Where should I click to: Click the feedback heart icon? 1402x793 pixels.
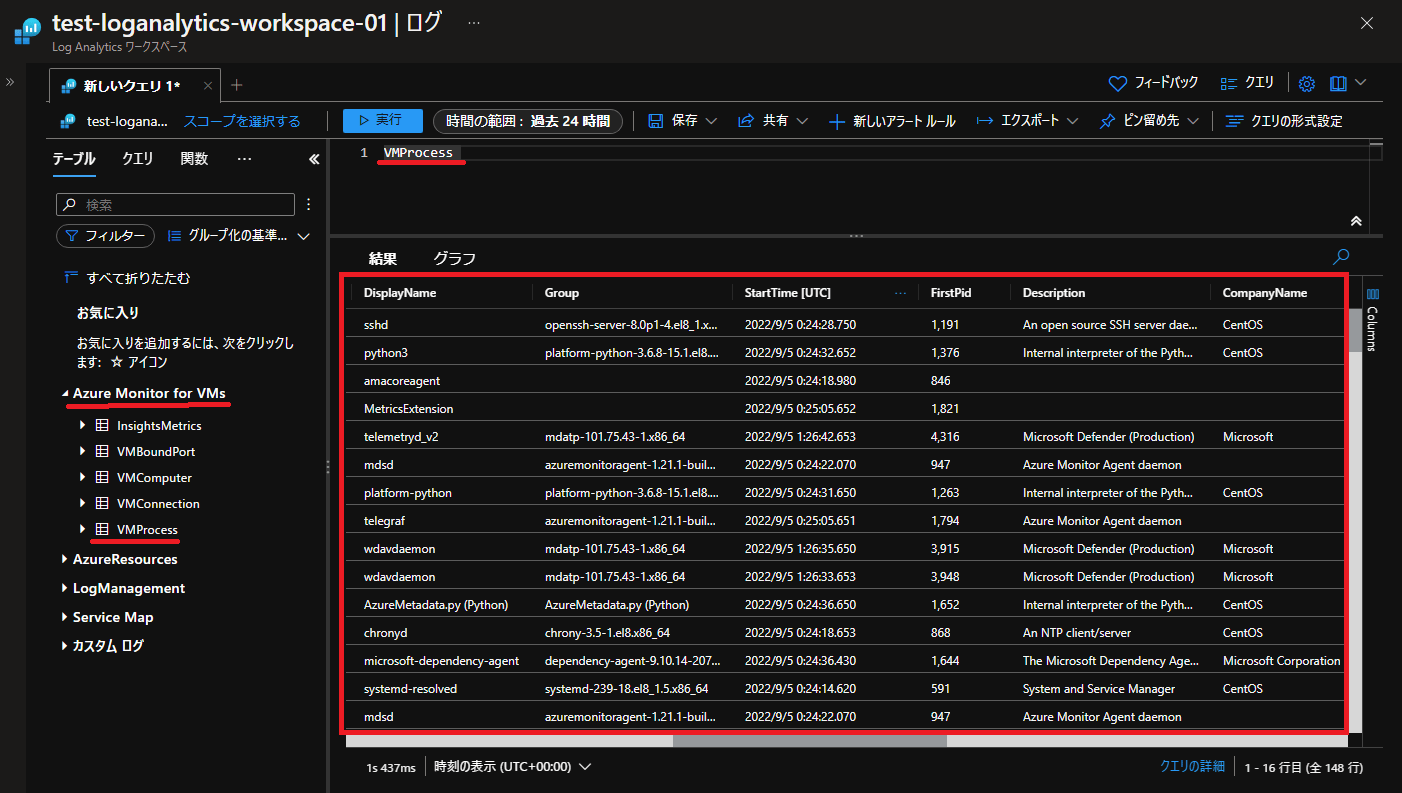tap(1118, 83)
